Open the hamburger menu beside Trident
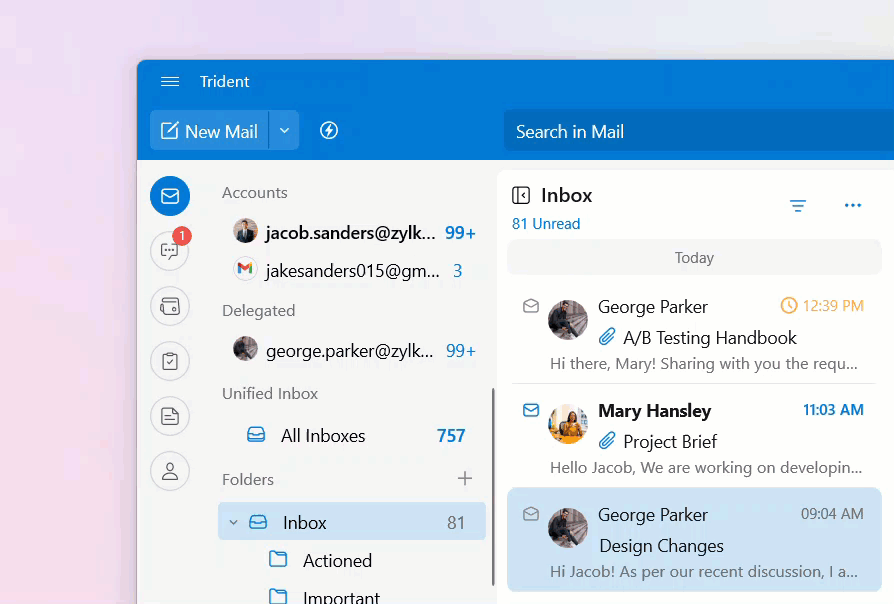The height and width of the screenshot is (604, 894). click(170, 82)
